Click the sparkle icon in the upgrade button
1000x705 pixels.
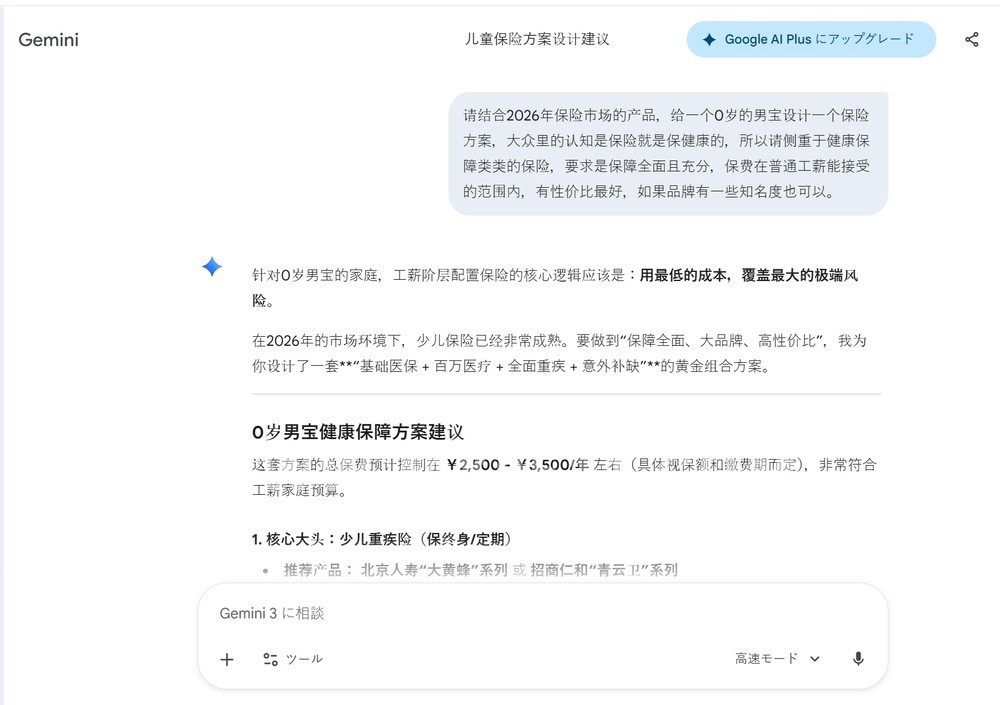pos(709,40)
